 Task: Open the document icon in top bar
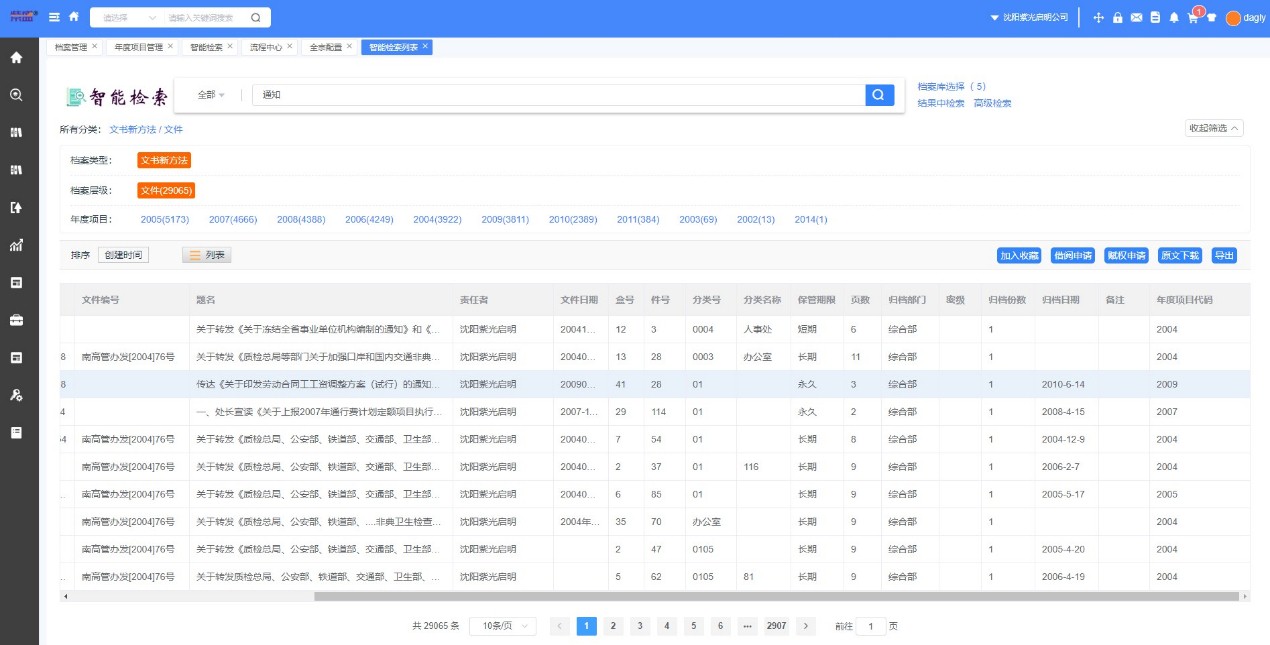[x=1155, y=18]
